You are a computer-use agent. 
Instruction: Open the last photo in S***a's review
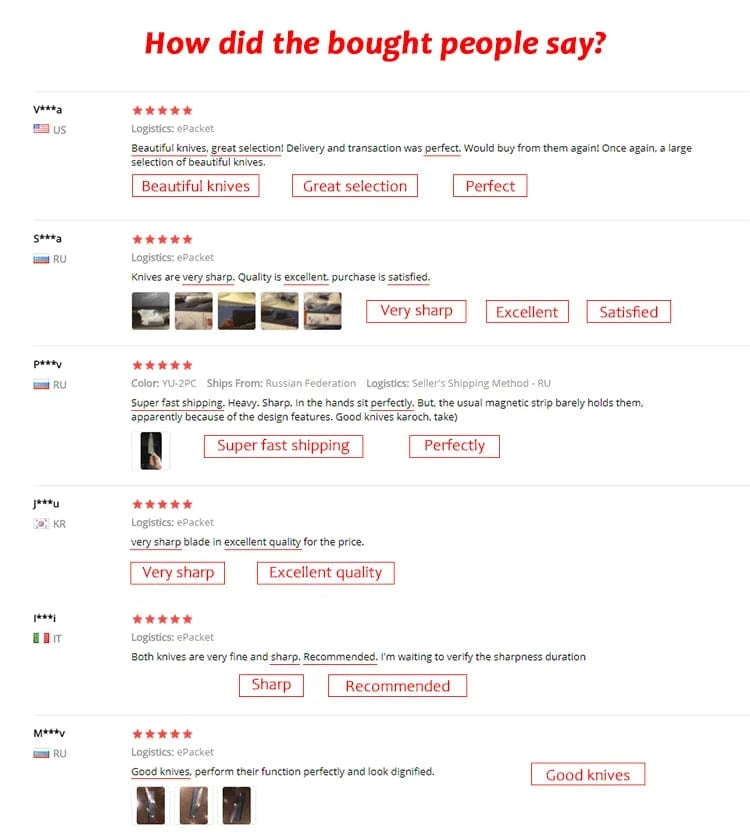click(x=322, y=311)
